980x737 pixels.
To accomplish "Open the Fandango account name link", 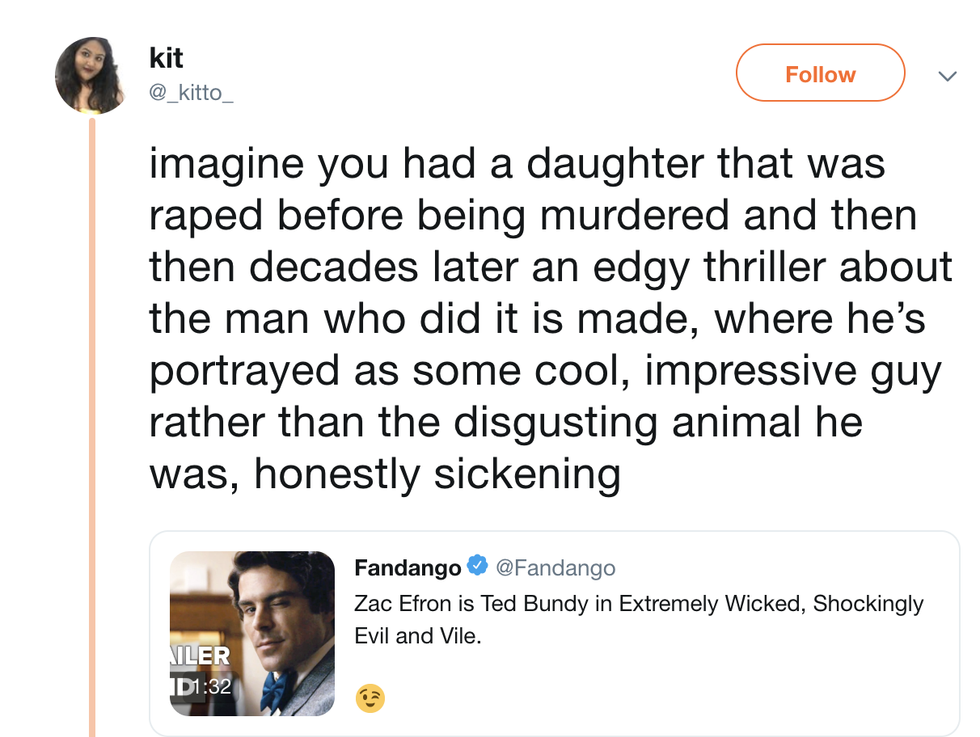I will click(408, 568).
